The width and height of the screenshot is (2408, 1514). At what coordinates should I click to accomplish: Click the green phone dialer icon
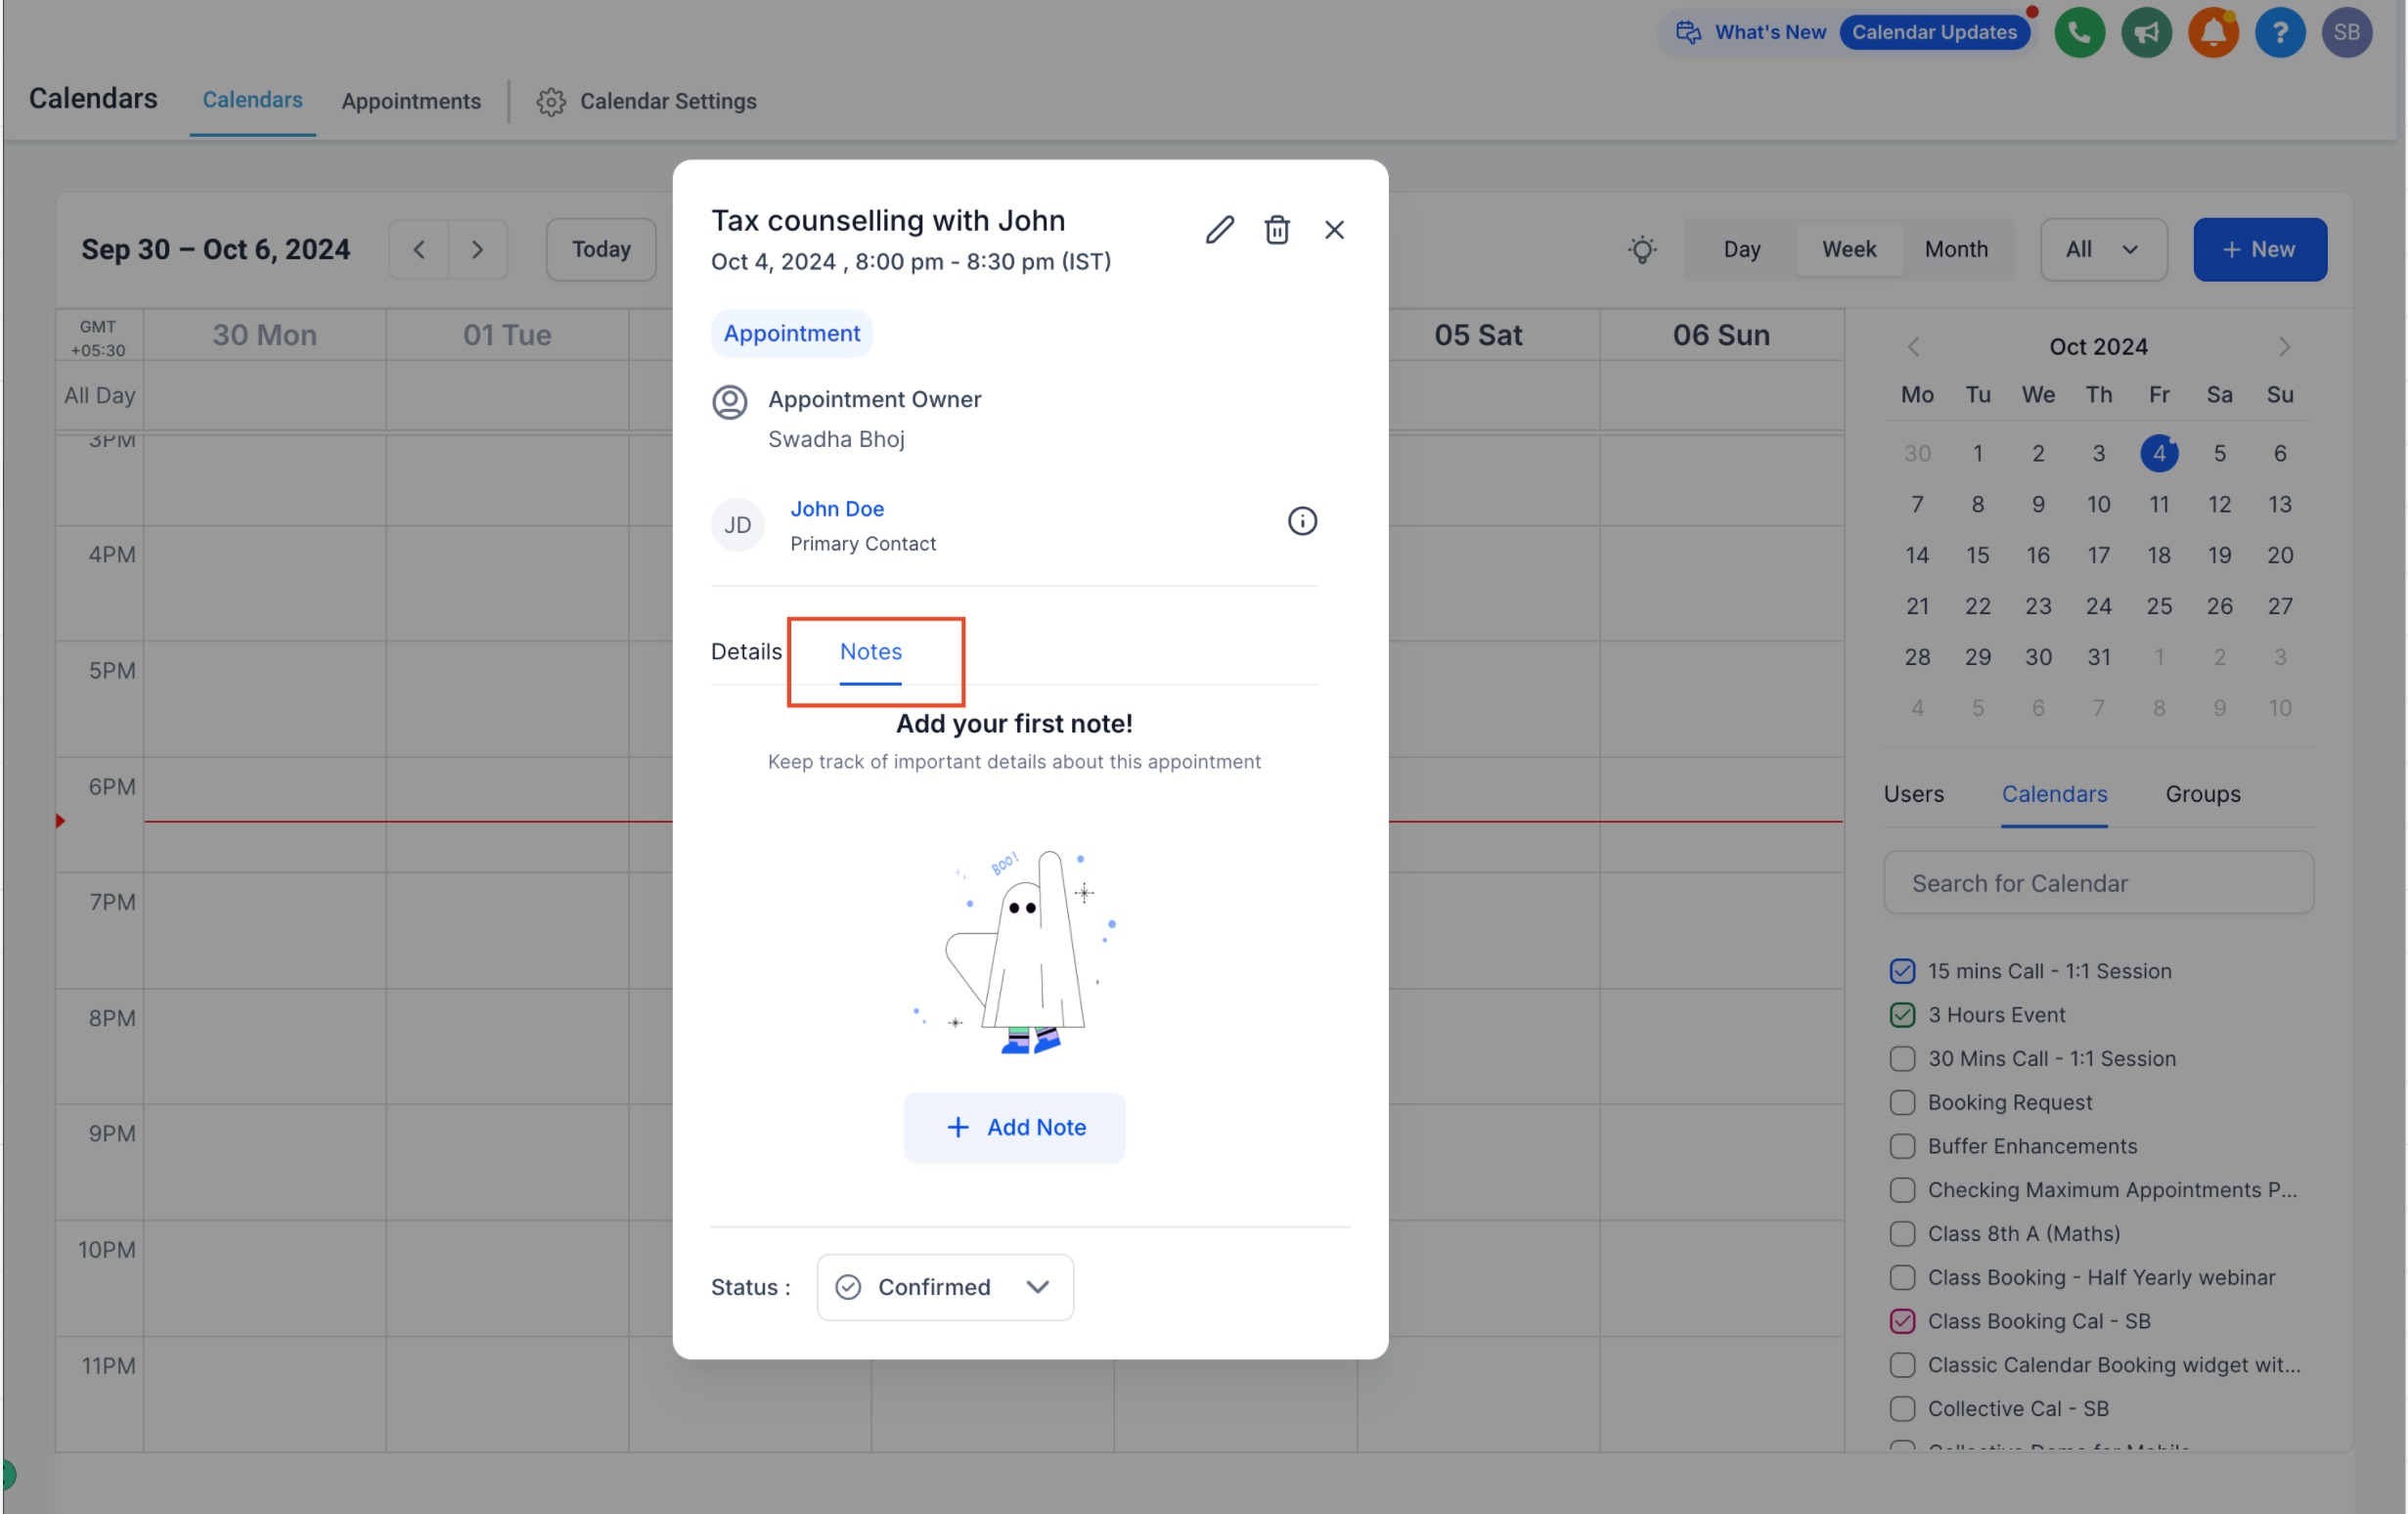2078,32
